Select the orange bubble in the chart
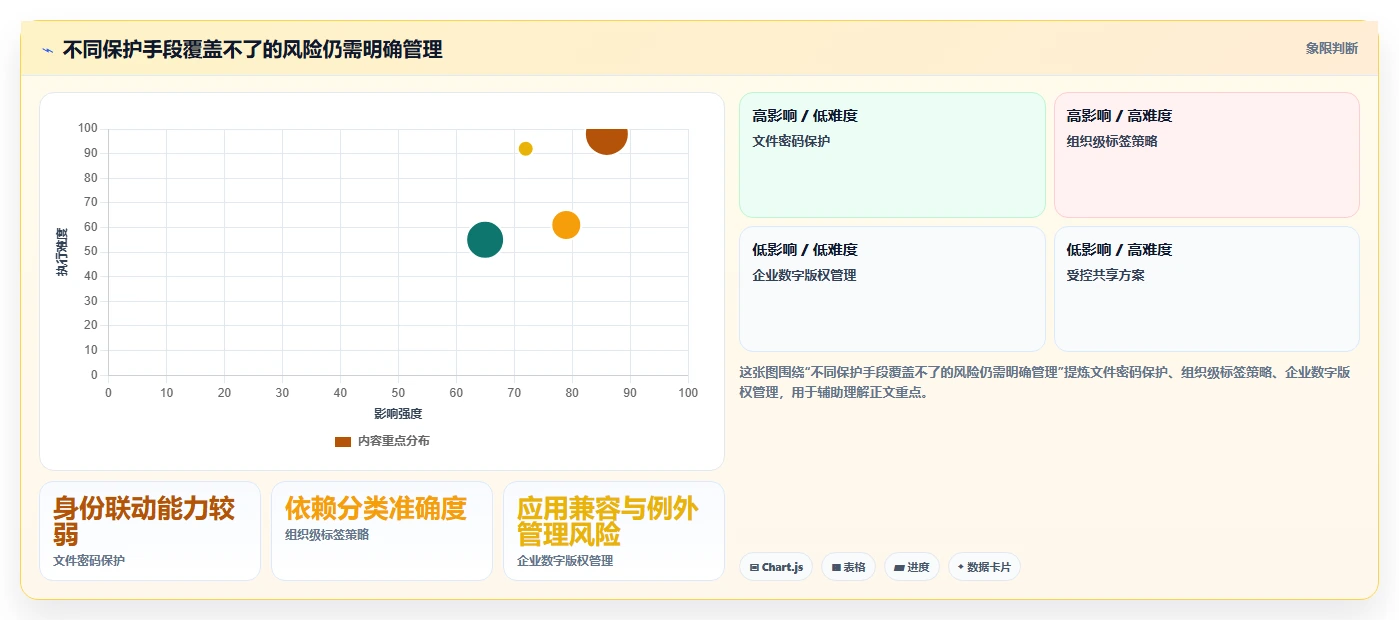 point(566,225)
